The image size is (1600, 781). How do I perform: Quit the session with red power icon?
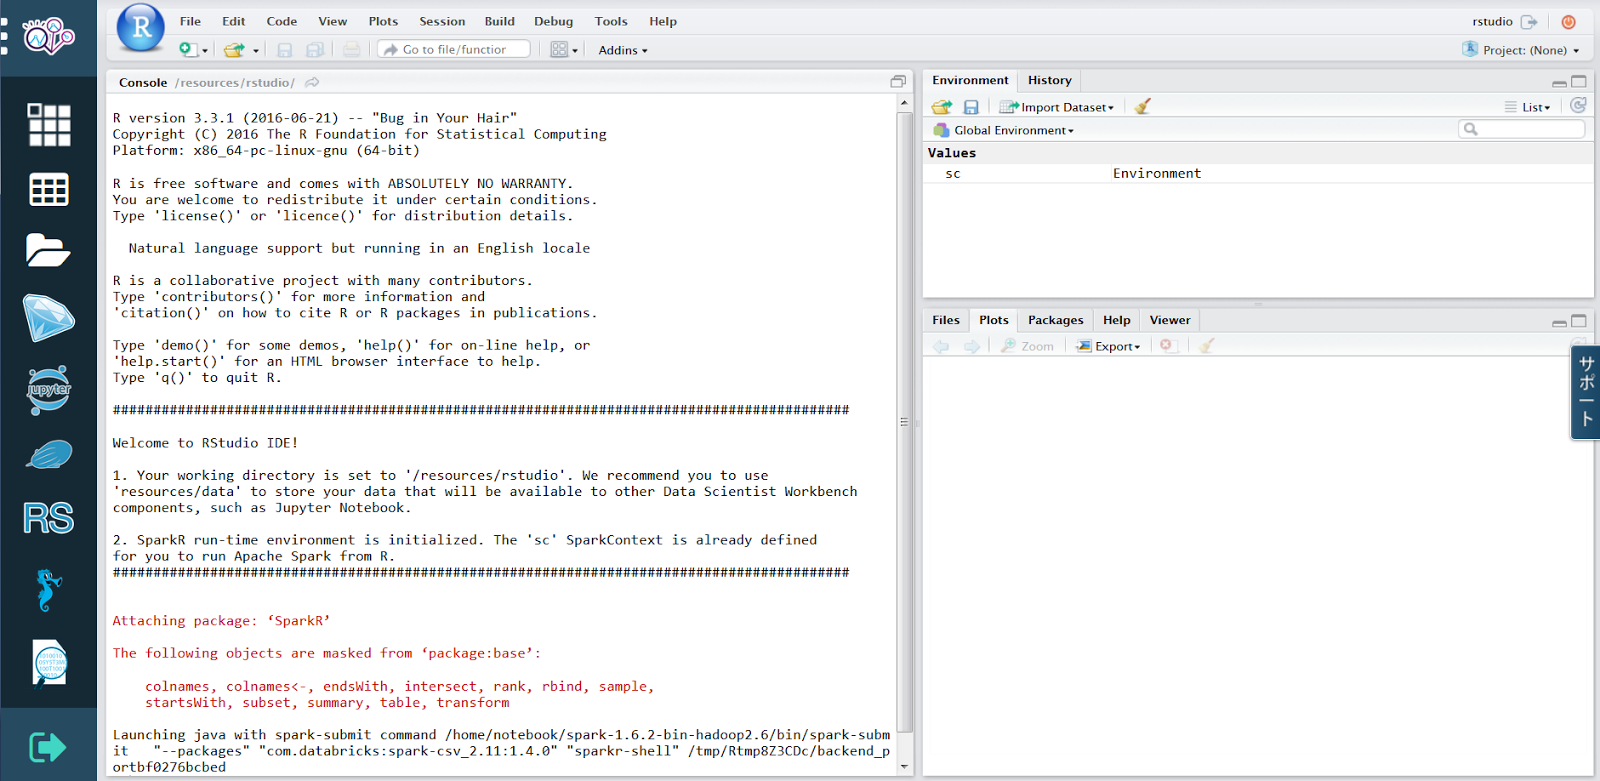(1568, 21)
